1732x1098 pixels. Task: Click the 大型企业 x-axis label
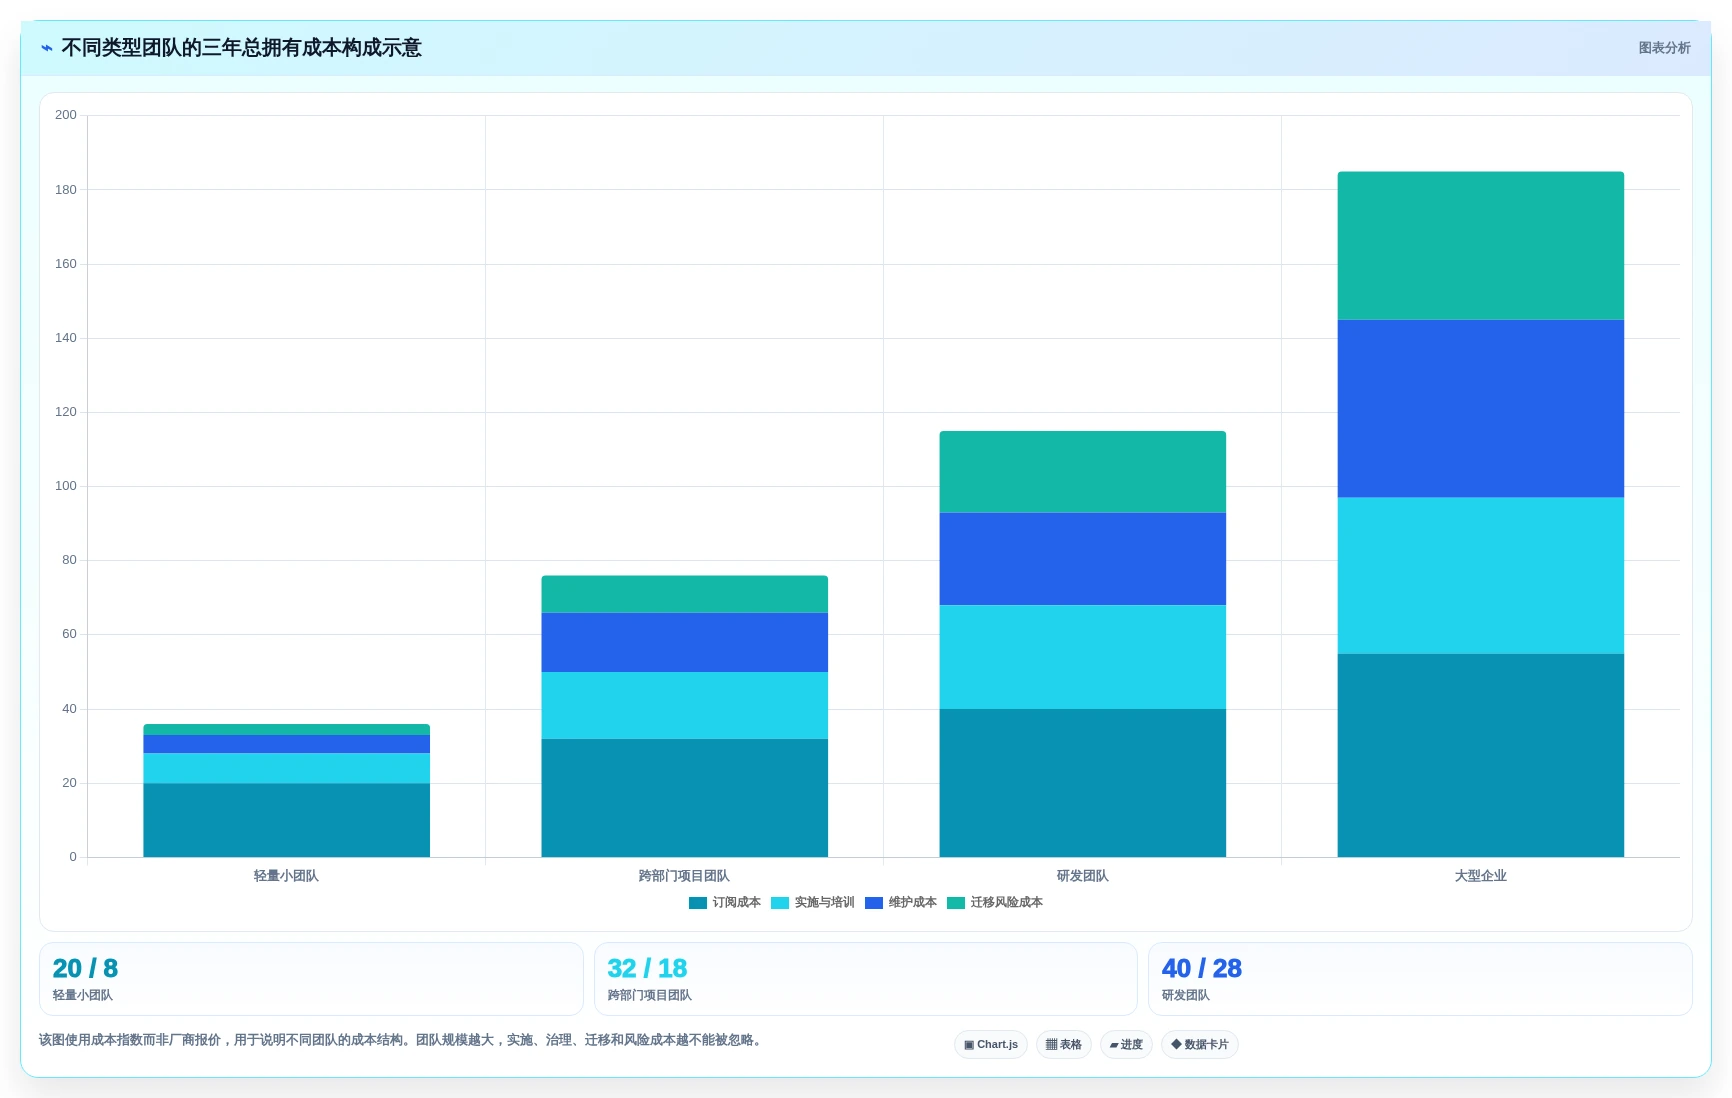pyautogui.click(x=1481, y=876)
